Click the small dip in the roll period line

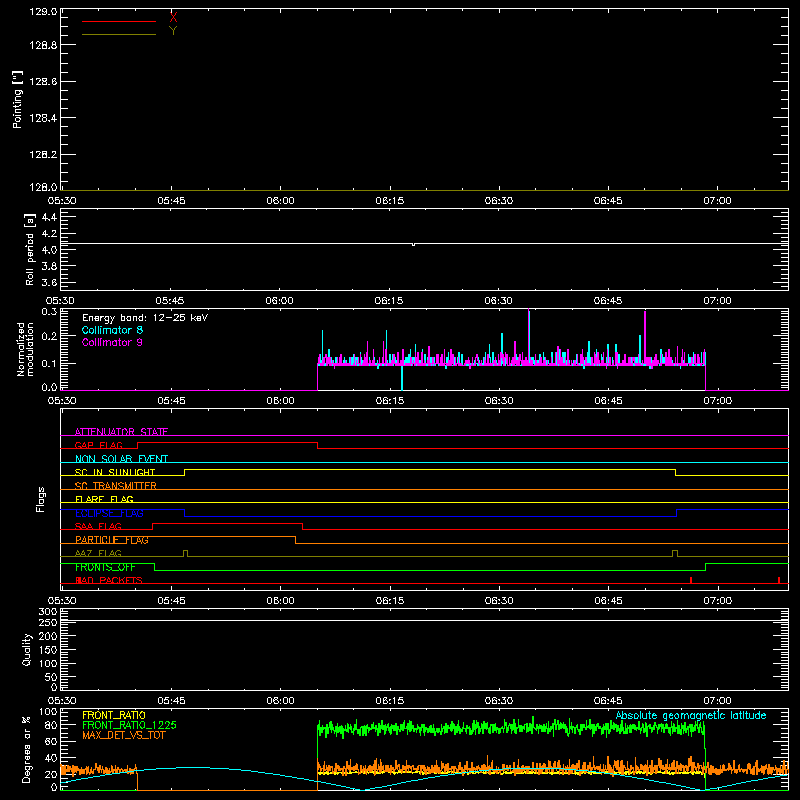point(413,245)
